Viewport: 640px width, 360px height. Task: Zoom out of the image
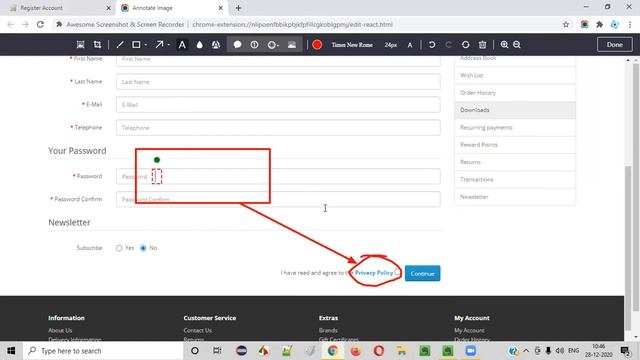coord(517,44)
